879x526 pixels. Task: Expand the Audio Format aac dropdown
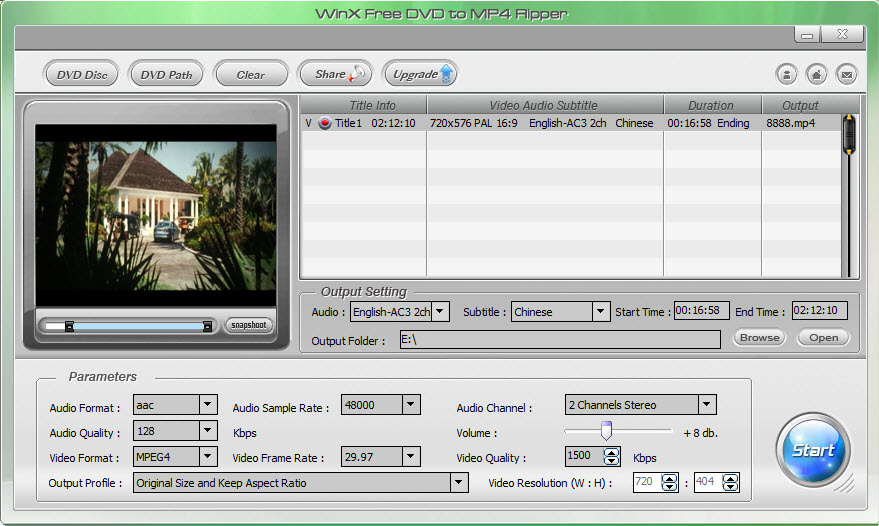(x=208, y=404)
